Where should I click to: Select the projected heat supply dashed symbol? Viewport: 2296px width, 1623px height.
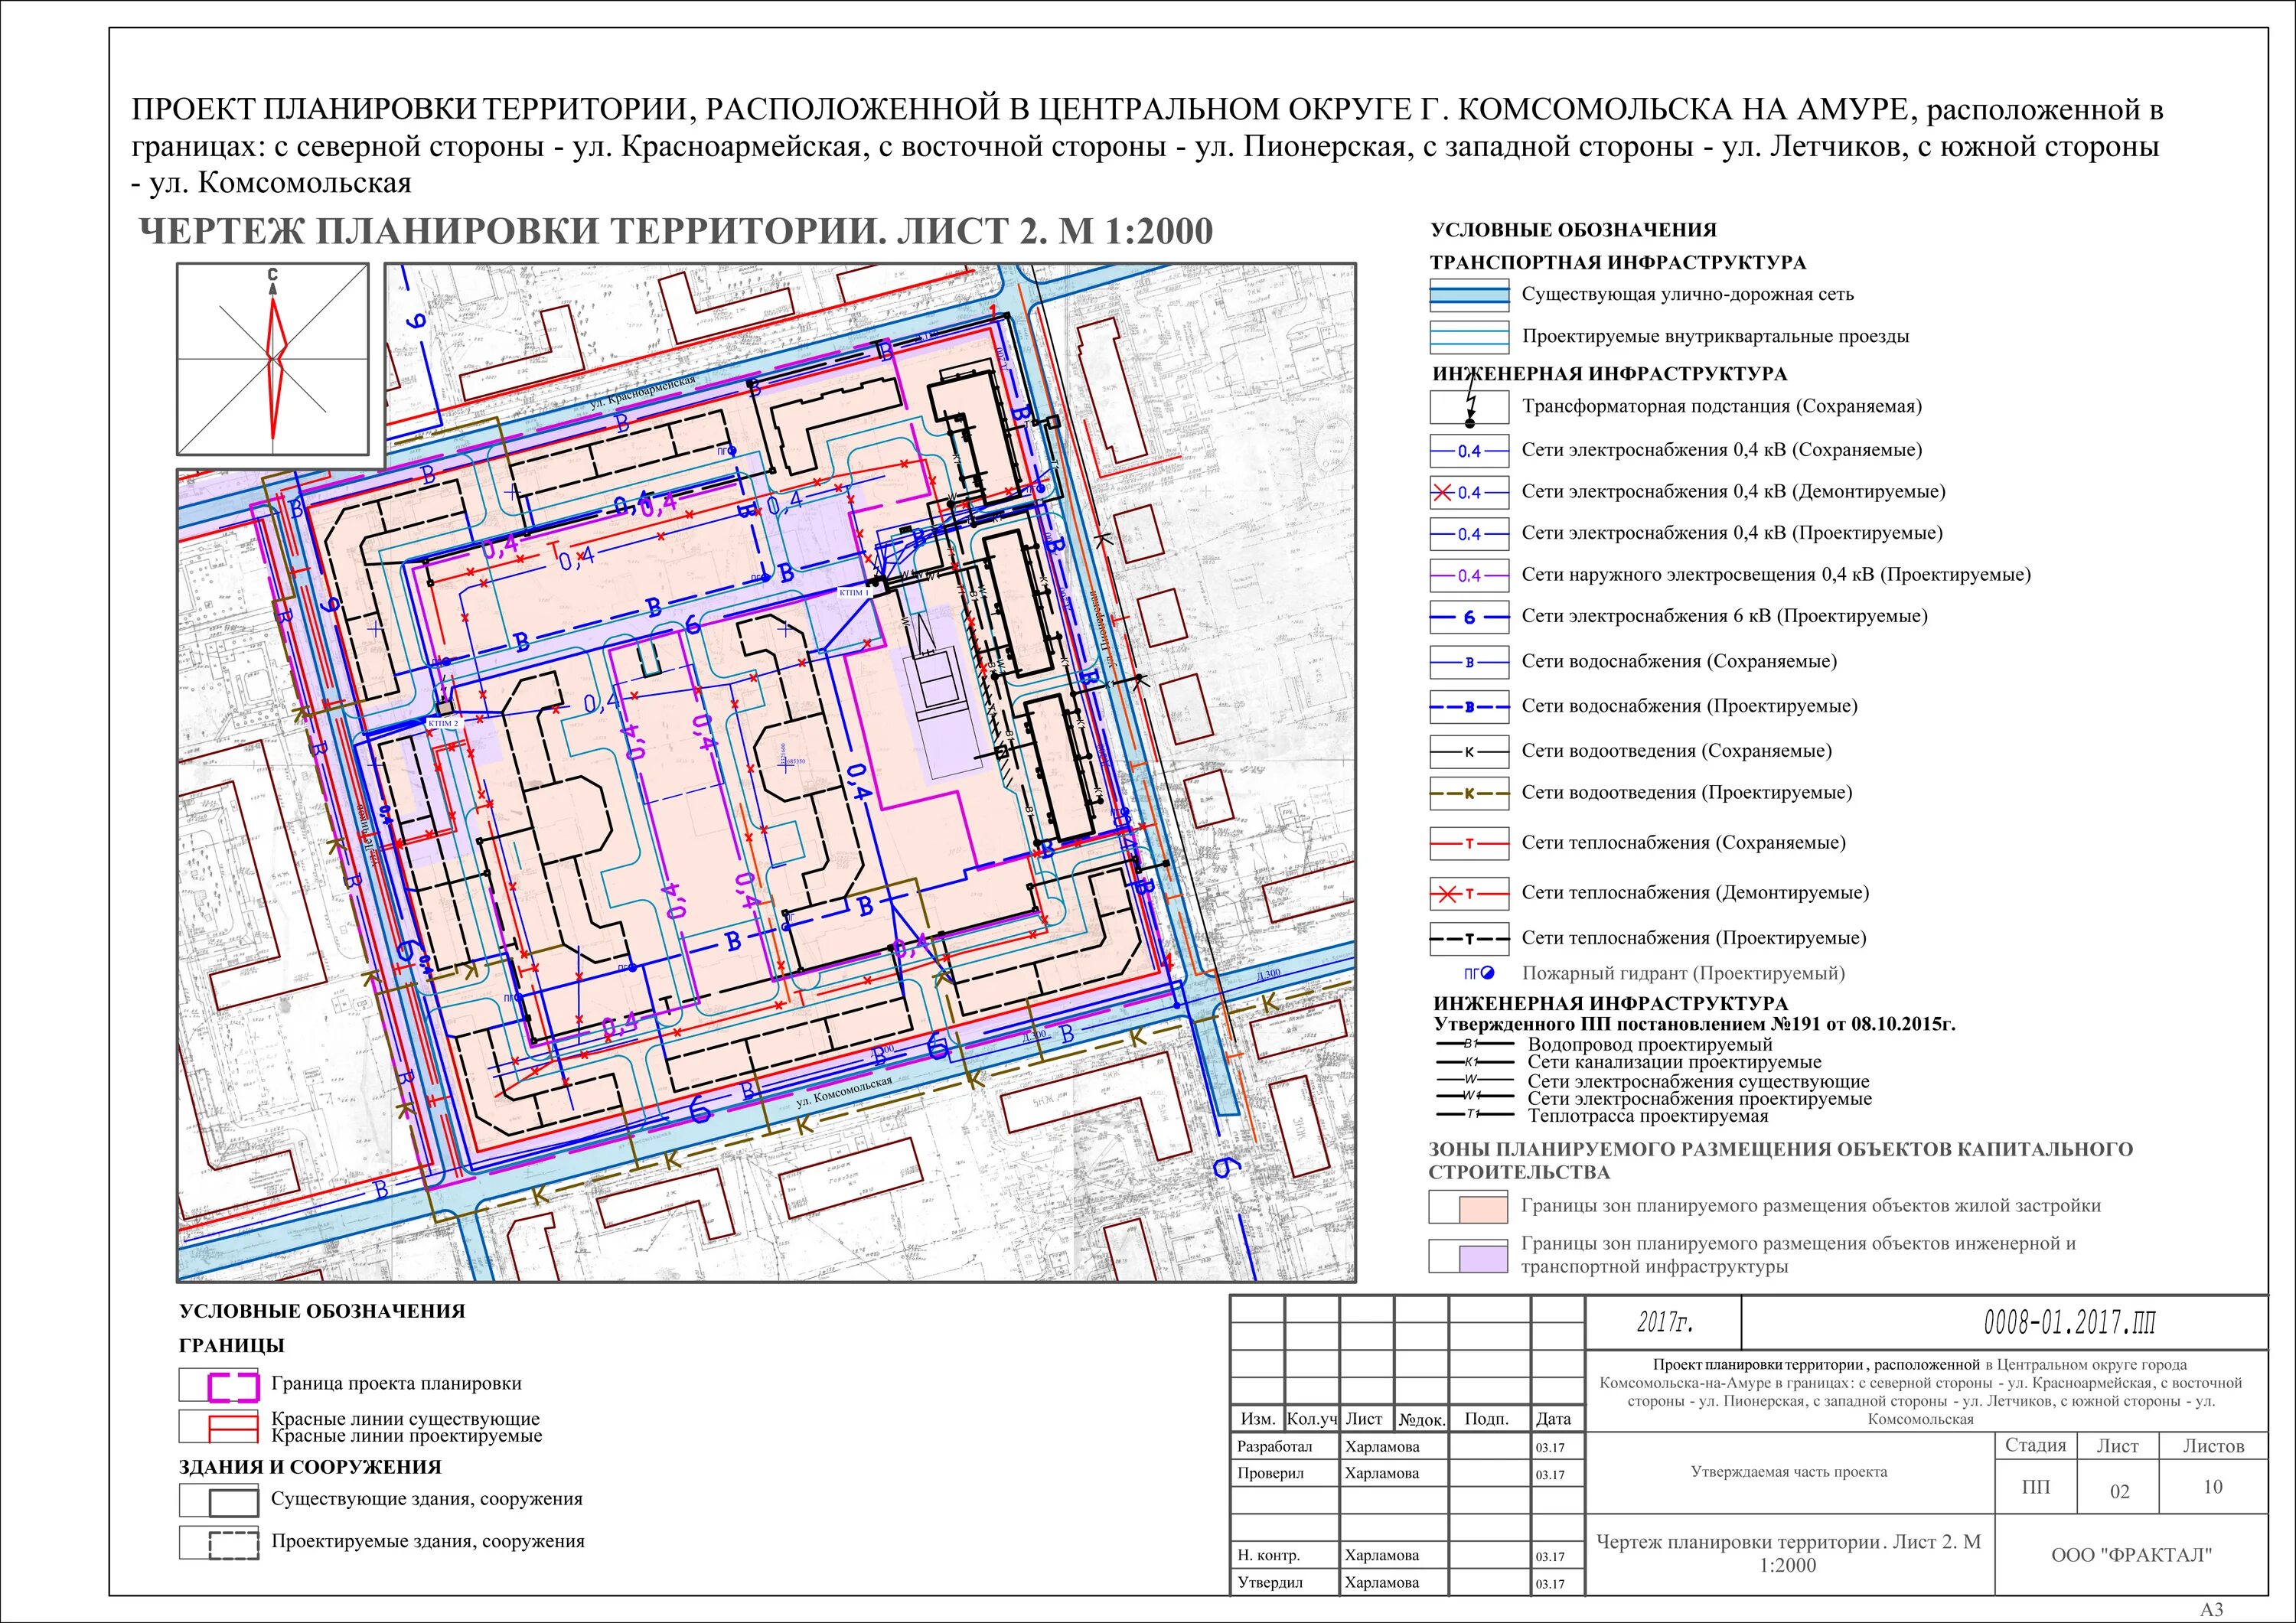1469,939
